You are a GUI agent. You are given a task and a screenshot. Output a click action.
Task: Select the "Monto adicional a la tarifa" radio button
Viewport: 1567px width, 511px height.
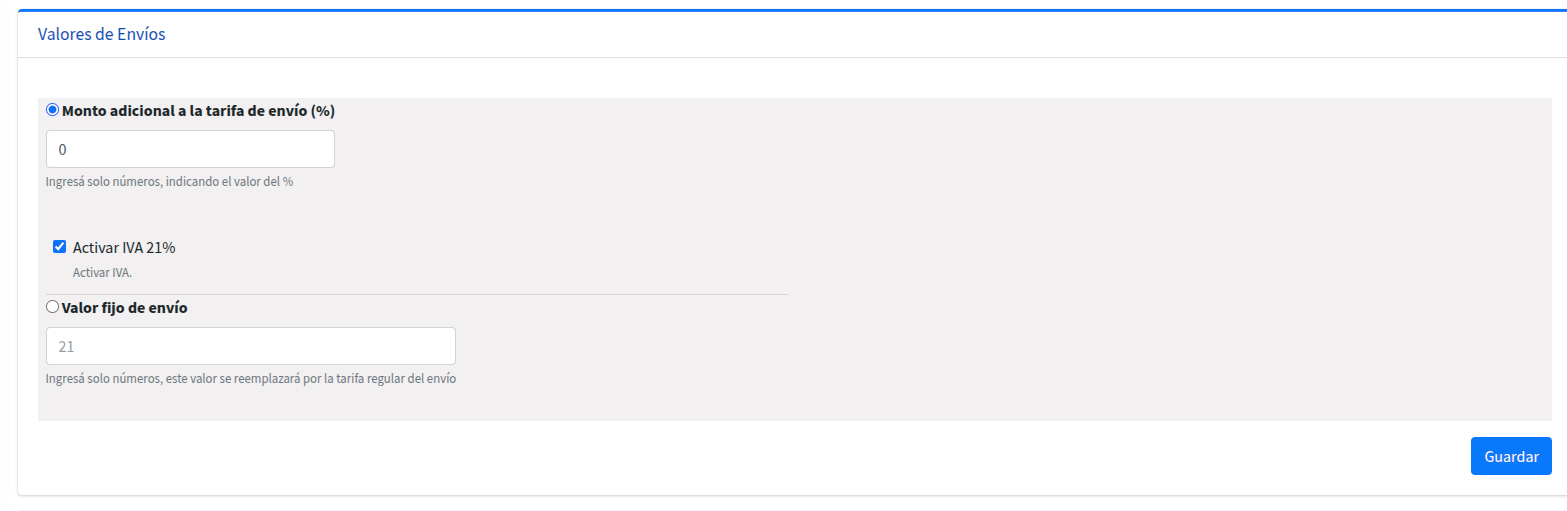click(53, 110)
